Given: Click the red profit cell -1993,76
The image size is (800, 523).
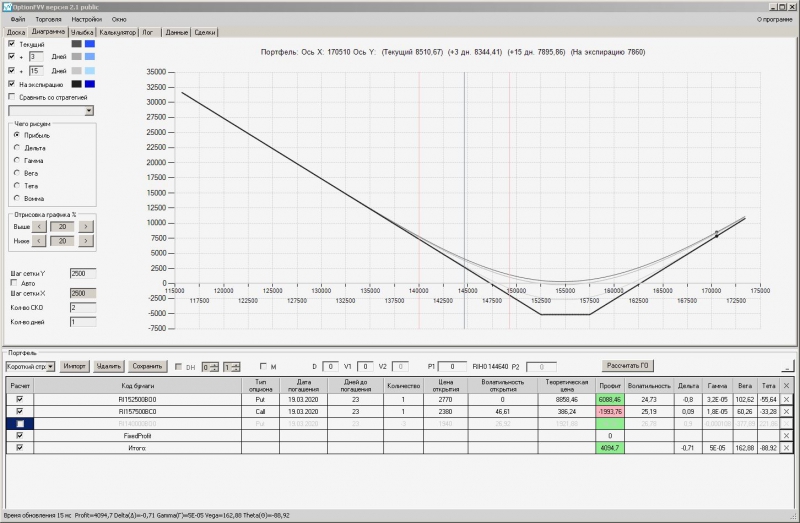Looking at the screenshot, I should click(x=610, y=412).
